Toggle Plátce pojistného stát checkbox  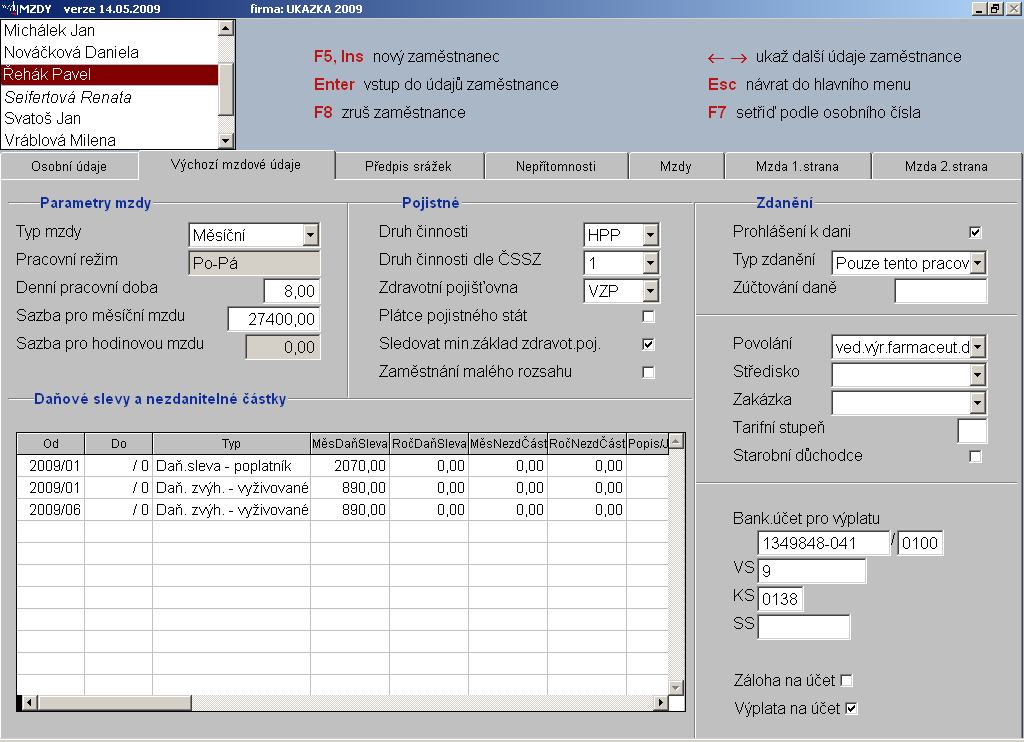(648, 316)
